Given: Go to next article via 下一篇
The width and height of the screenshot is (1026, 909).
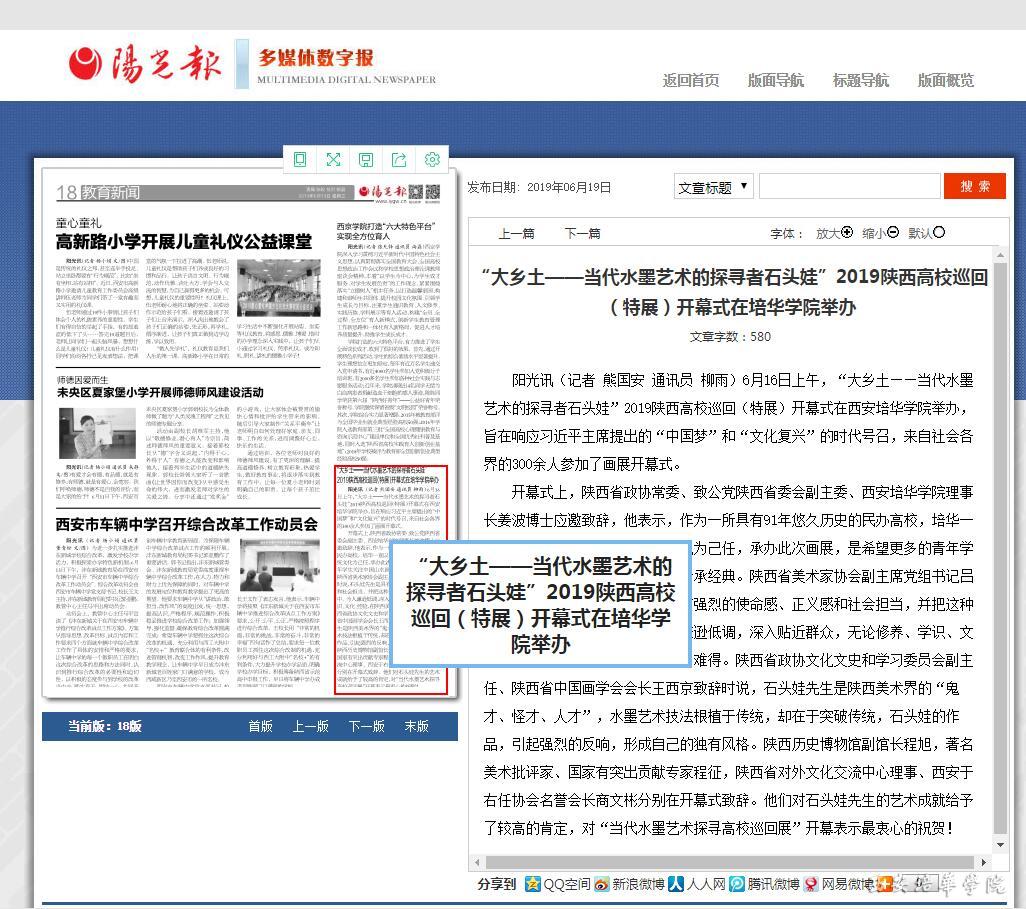Looking at the screenshot, I should [582, 233].
